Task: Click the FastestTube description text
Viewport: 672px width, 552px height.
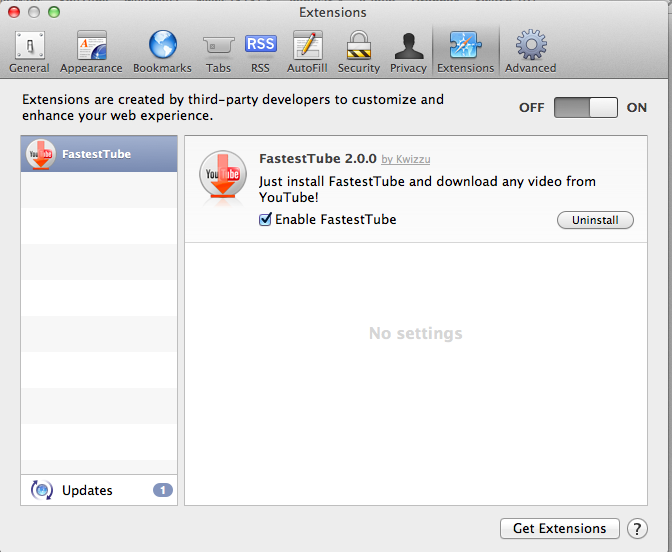Action: [x=427, y=189]
